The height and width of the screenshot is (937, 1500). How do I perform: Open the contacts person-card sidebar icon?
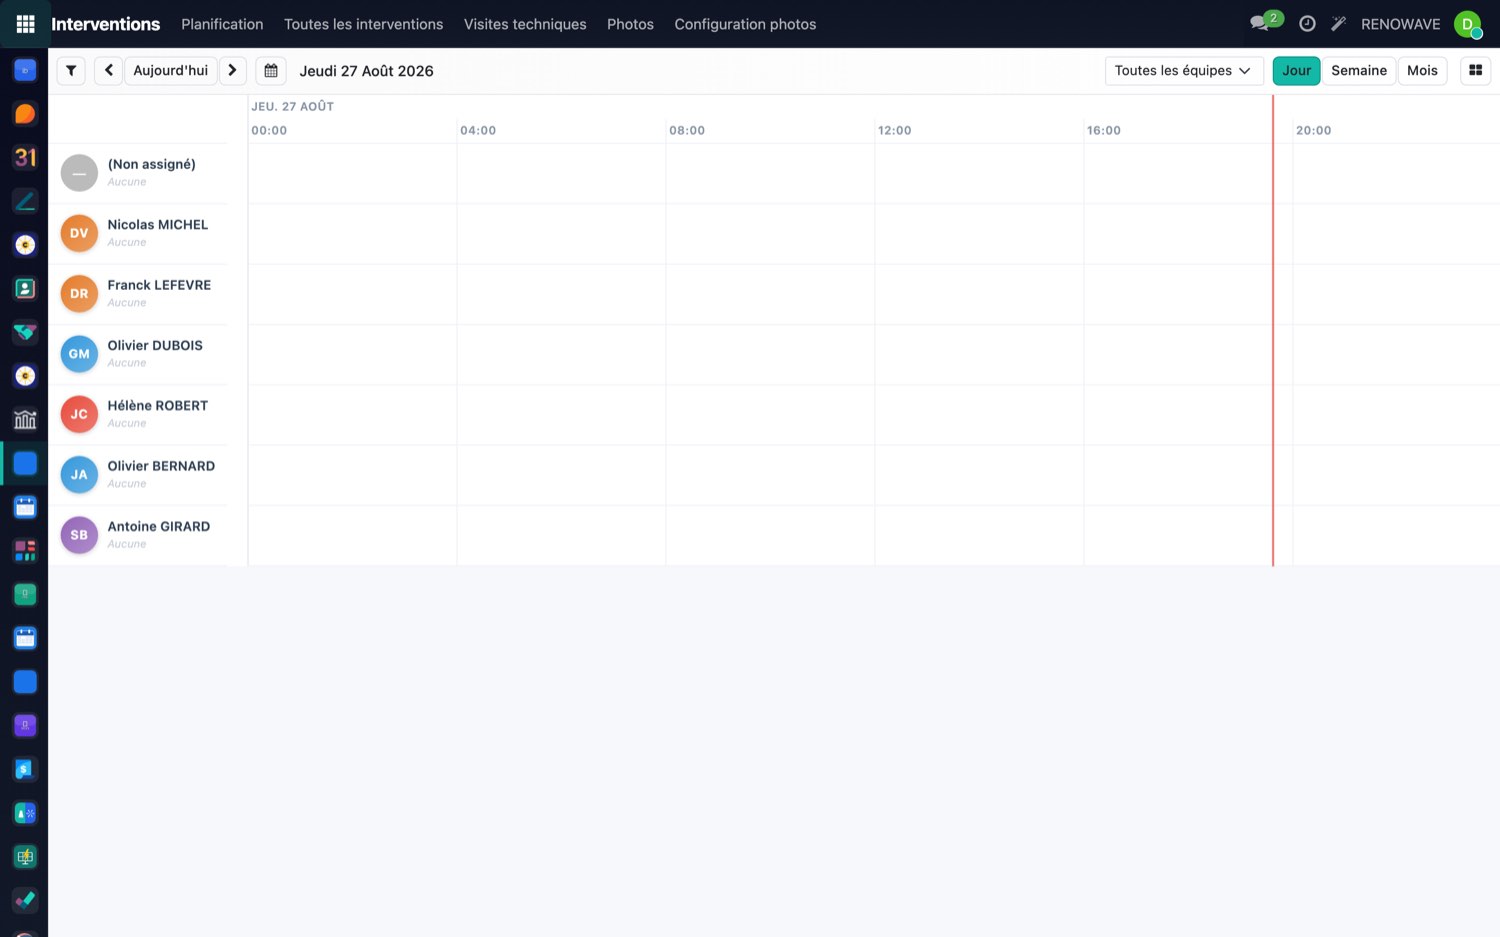coord(25,288)
